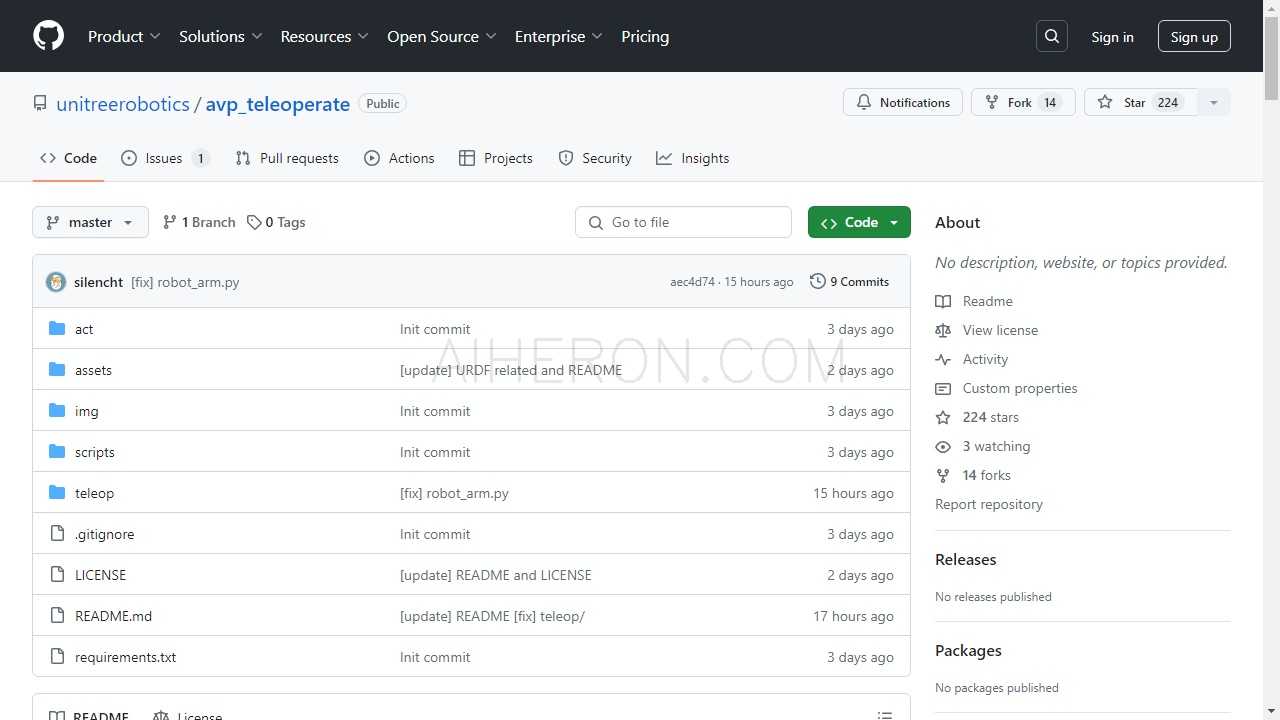
Task: Click the README.md file icon
Action: coord(57,616)
